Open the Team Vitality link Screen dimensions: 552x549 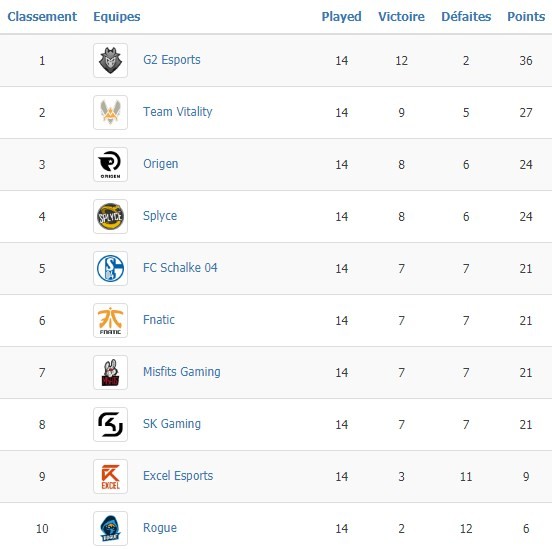pos(178,112)
